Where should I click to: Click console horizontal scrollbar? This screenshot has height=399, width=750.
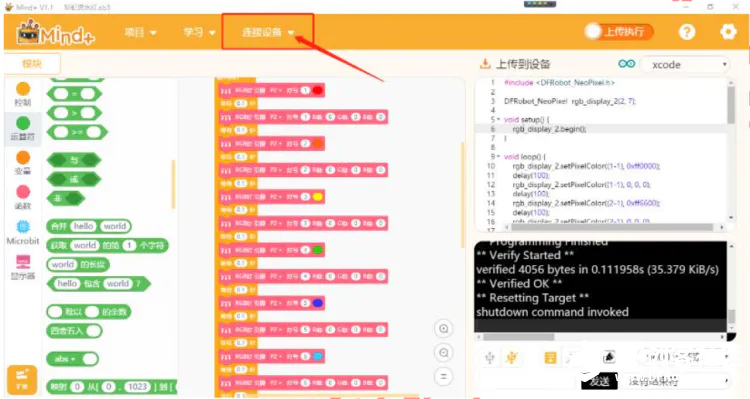click(x=518, y=337)
